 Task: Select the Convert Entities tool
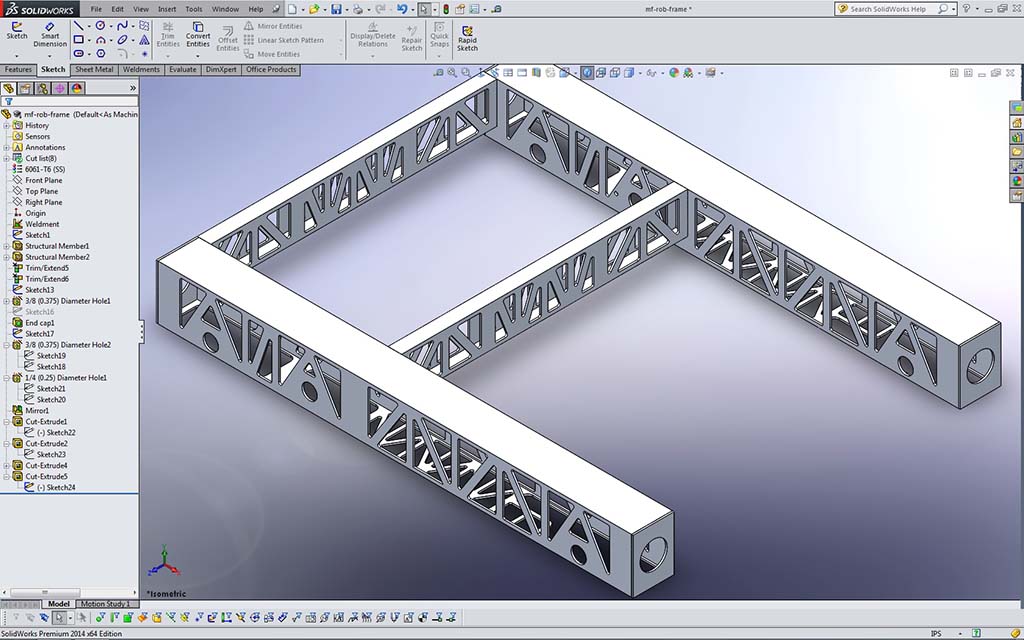[x=198, y=34]
